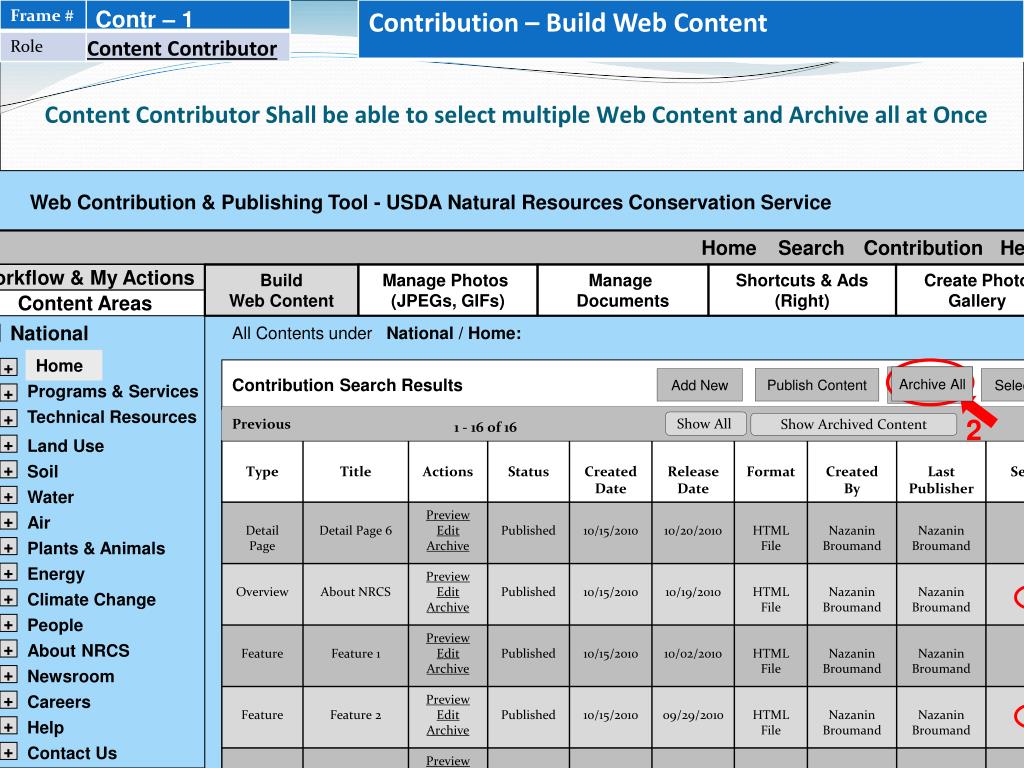1024x768 pixels.
Task: Select Newsroom content area
Action: [71, 676]
